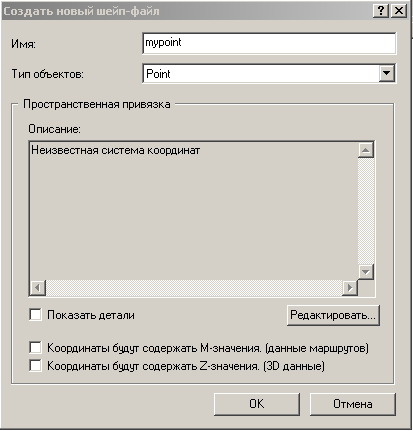Image resolution: width=413 pixels, height=431 pixels.
Task: Click the Отмена button
Action: pyautogui.click(x=353, y=404)
